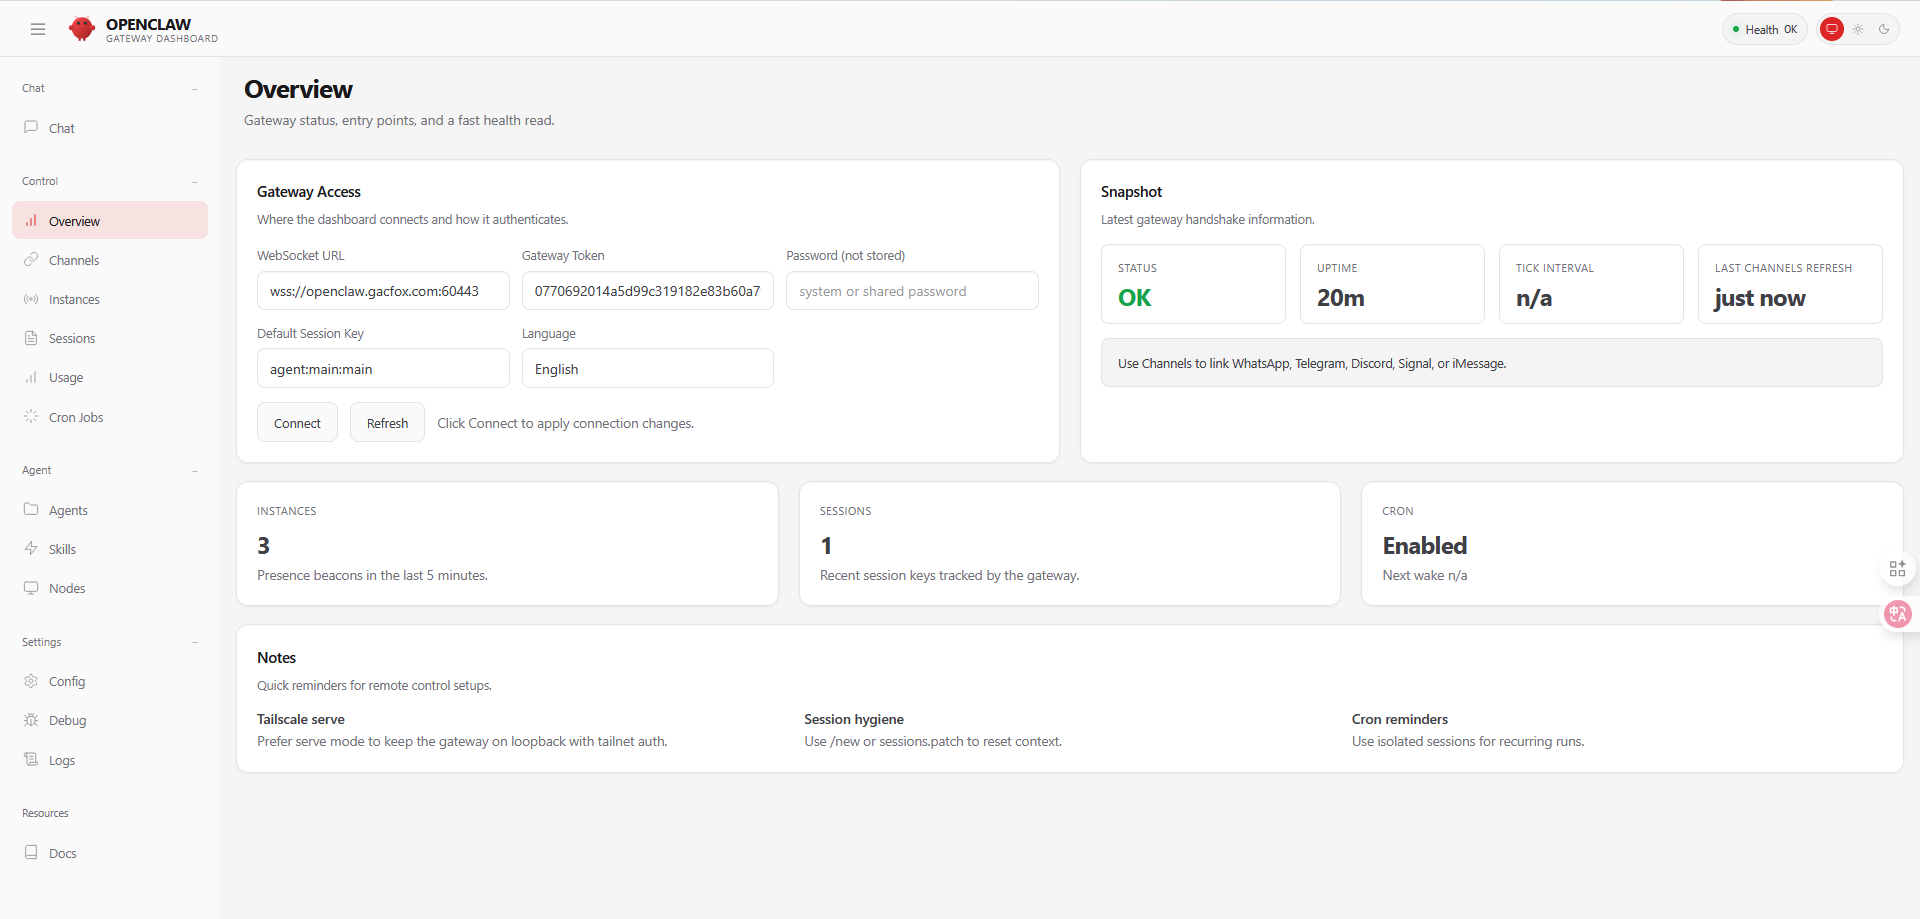Click the OpenClaw red logo
Screen dimensions: 1920x919
click(x=82, y=29)
